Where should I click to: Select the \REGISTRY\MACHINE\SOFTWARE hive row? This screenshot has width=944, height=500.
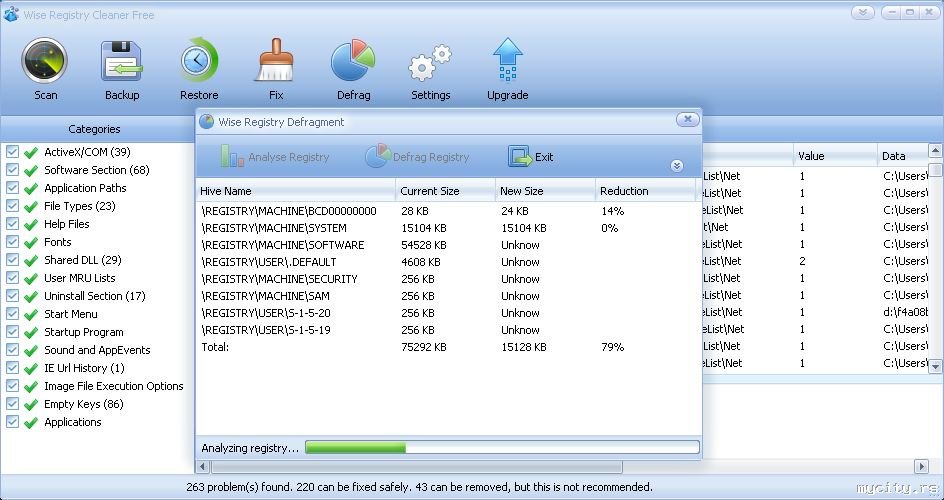point(448,245)
